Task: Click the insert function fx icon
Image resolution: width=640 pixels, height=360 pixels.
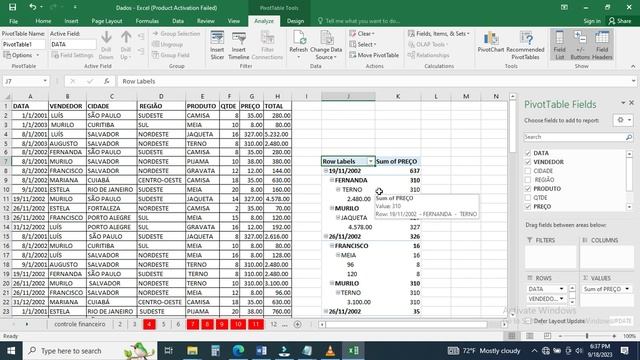Action: [107, 81]
